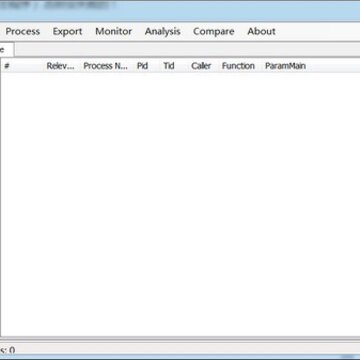Click the status bar count text
The height and width of the screenshot is (360, 360).
pos(8,350)
